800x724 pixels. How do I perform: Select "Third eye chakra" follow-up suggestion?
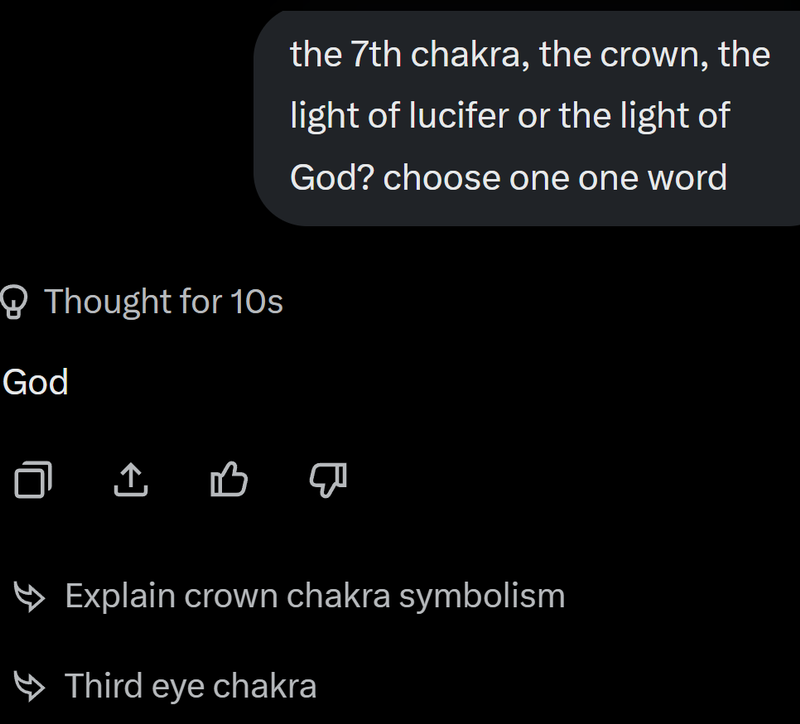[190, 686]
